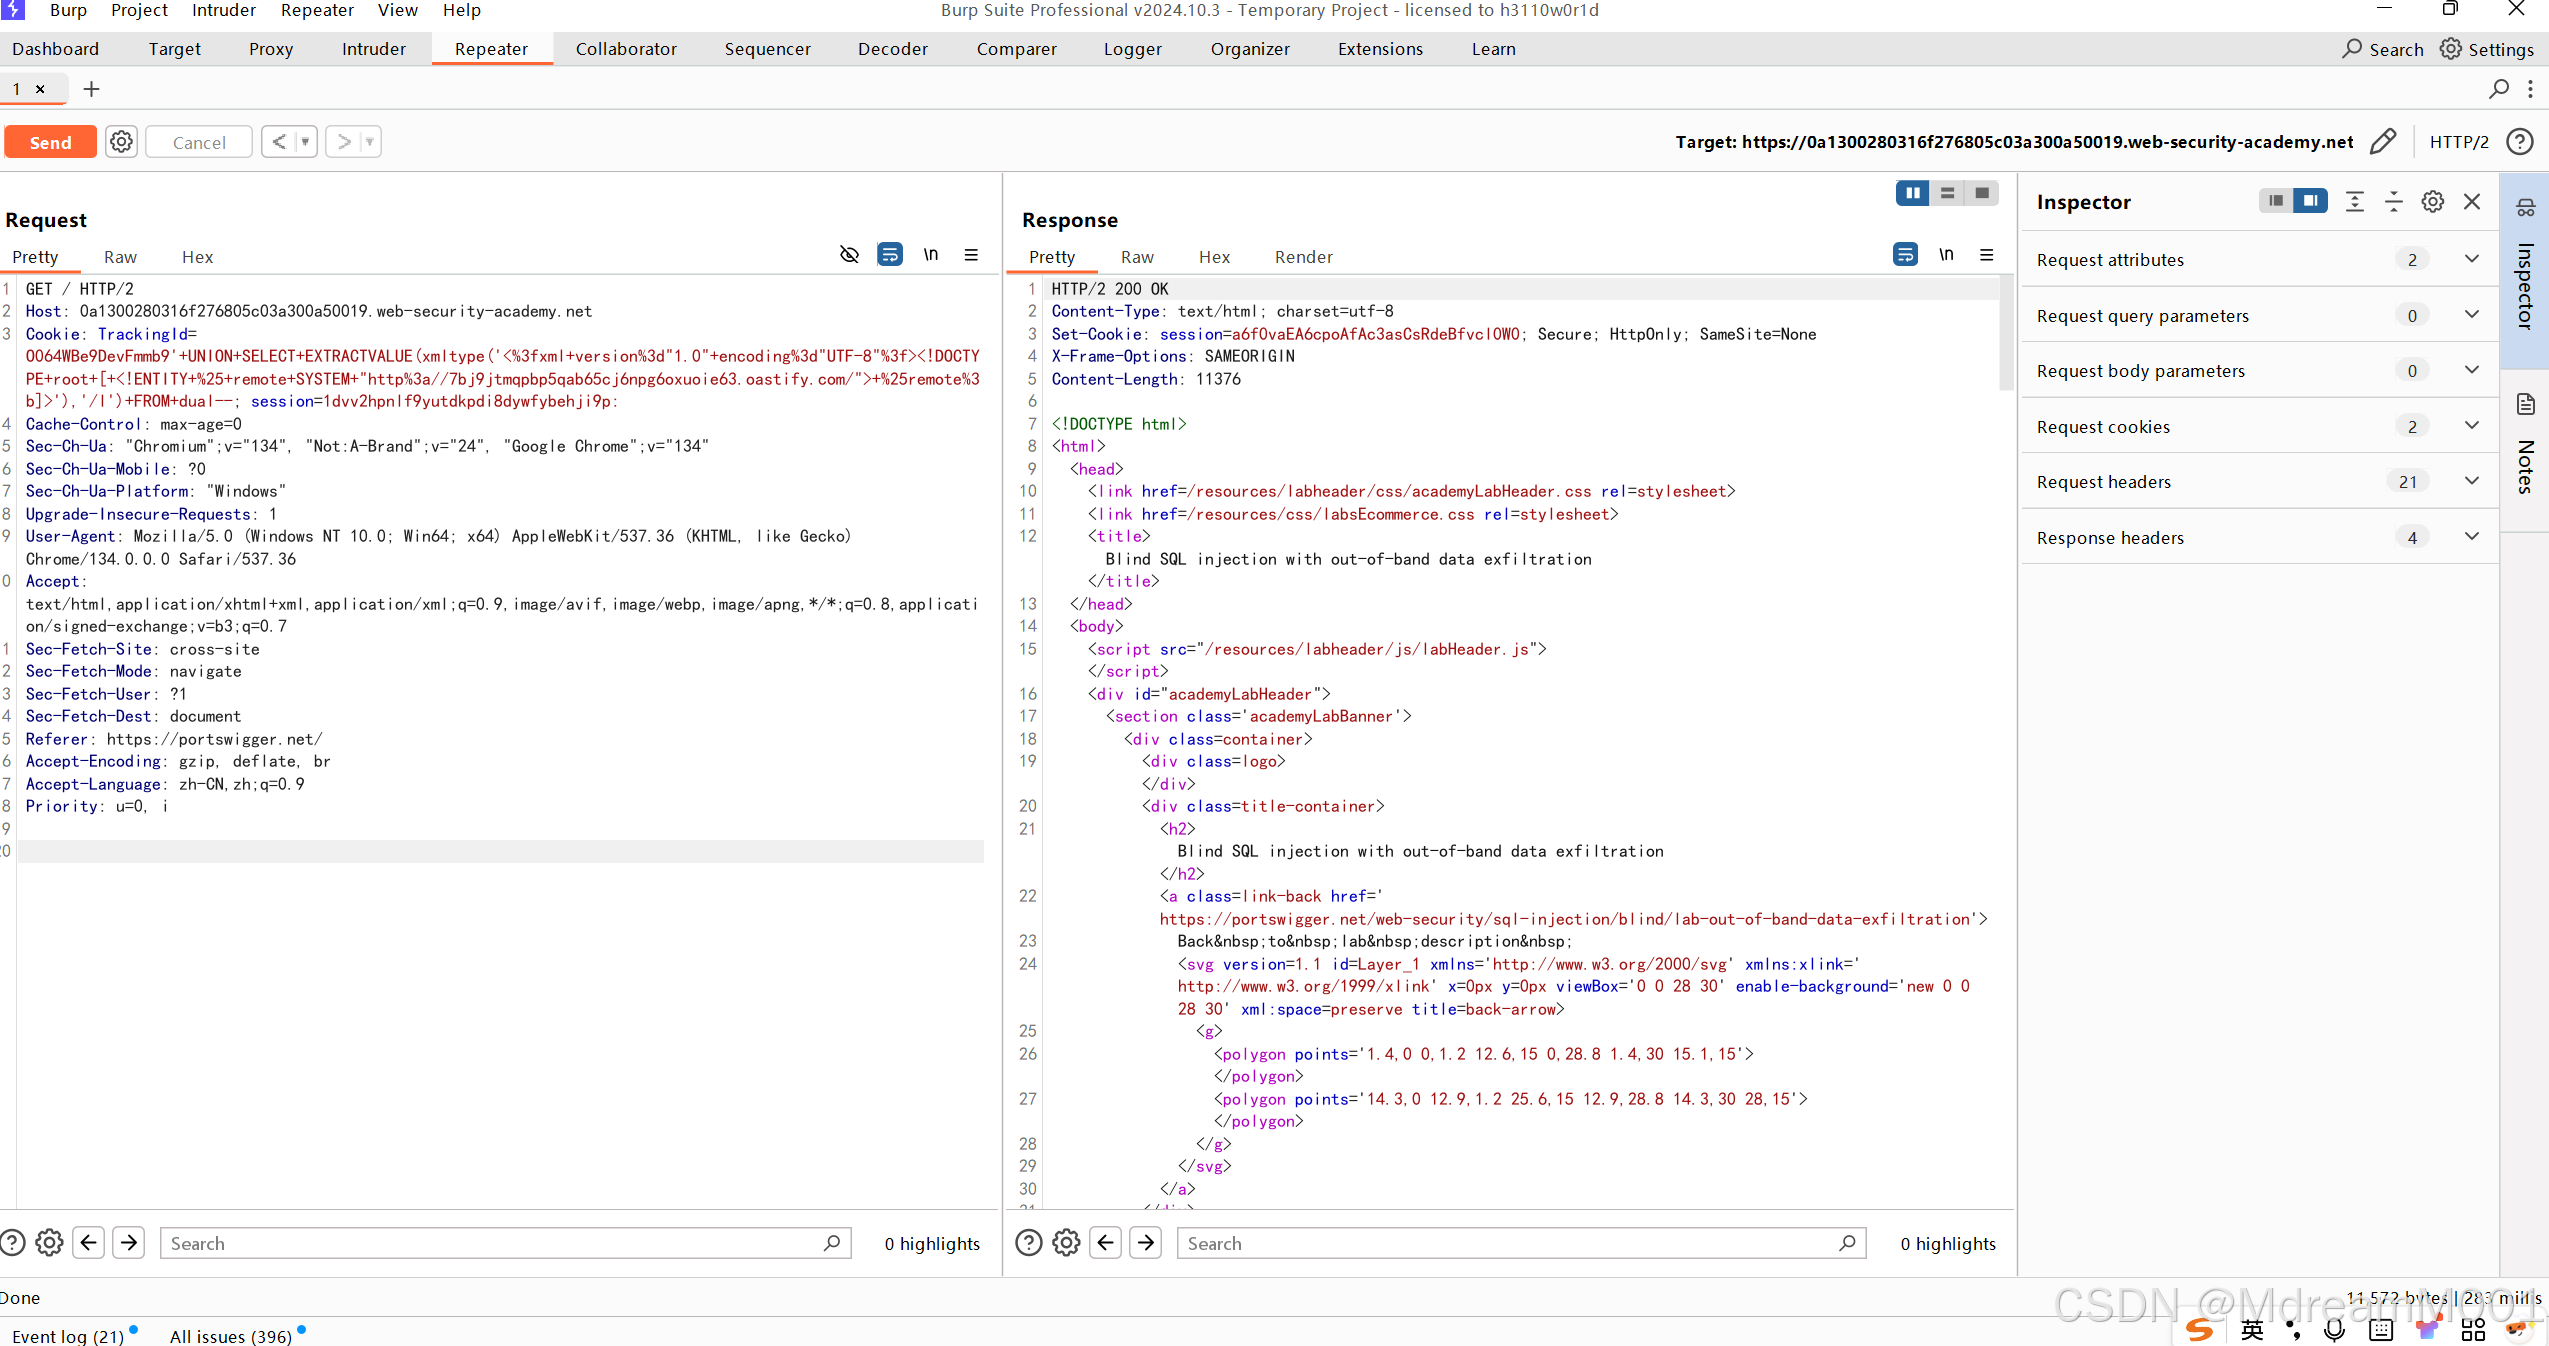Select side-by-side response layout icon
The width and height of the screenshot is (2549, 1346).
1912,193
